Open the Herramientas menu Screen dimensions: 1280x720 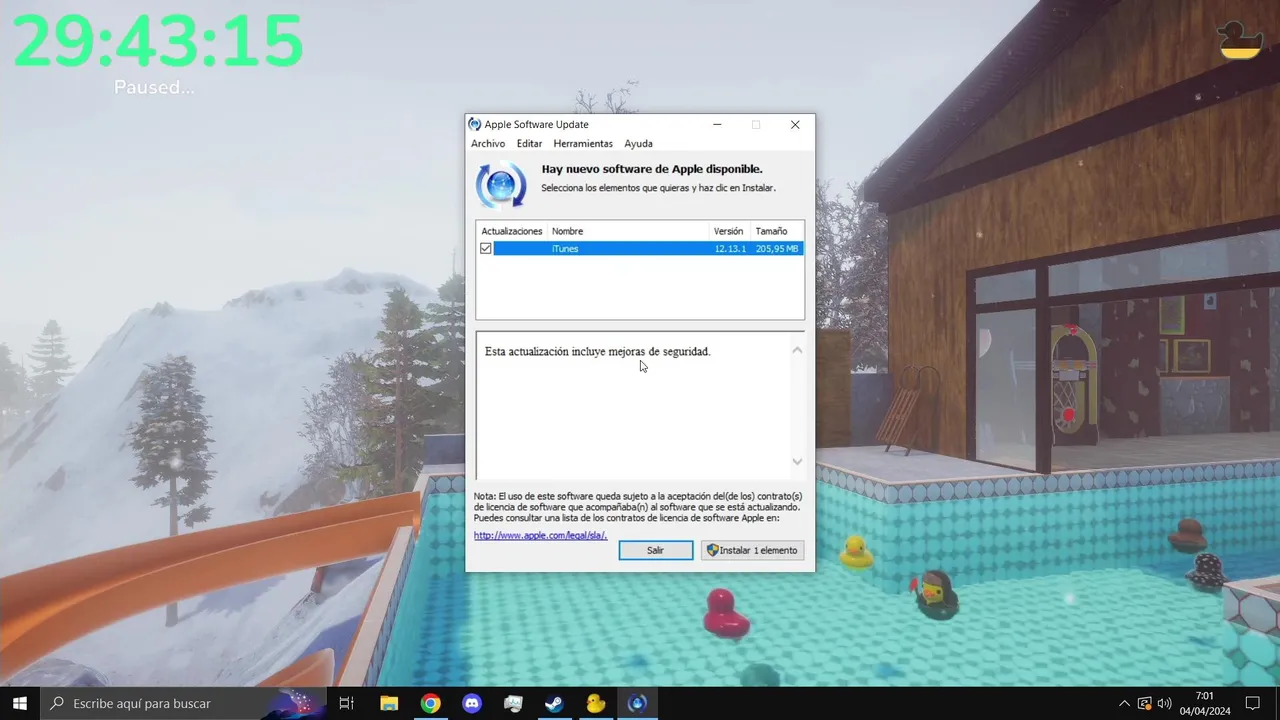click(x=583, y=144)
